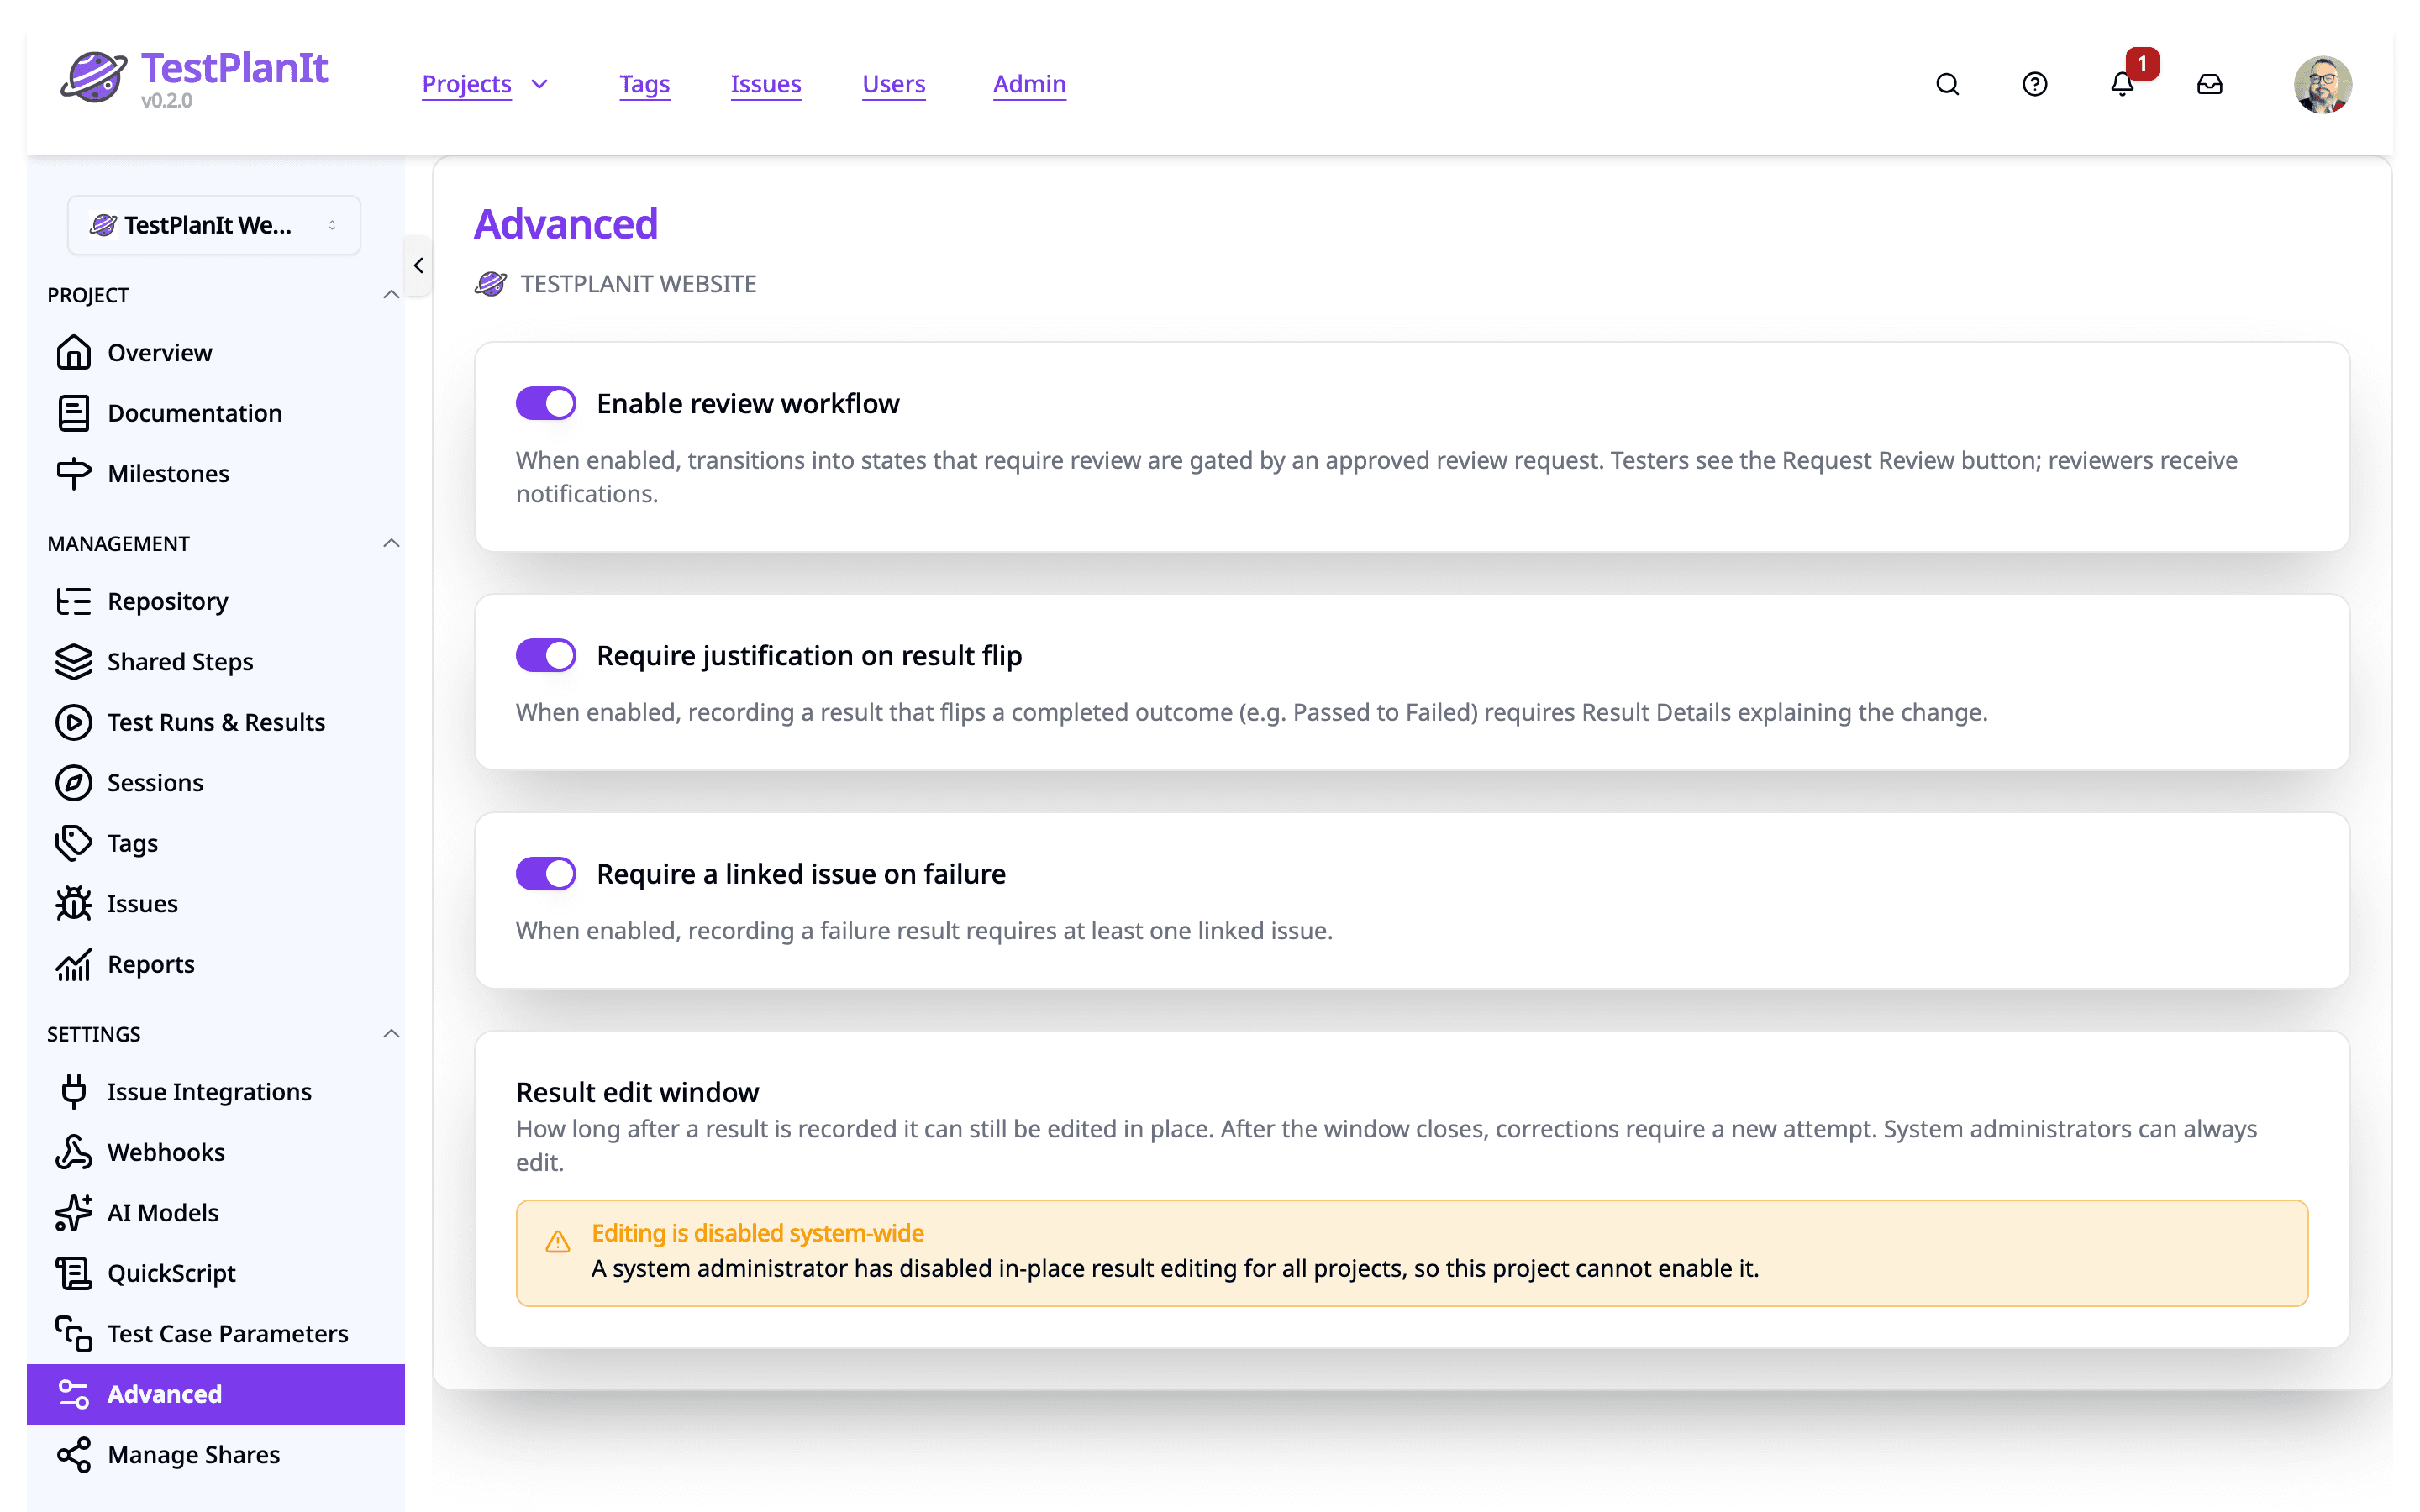Click the Result edit window heading
The image size is (2420, 1512).
pos(637,1092)
